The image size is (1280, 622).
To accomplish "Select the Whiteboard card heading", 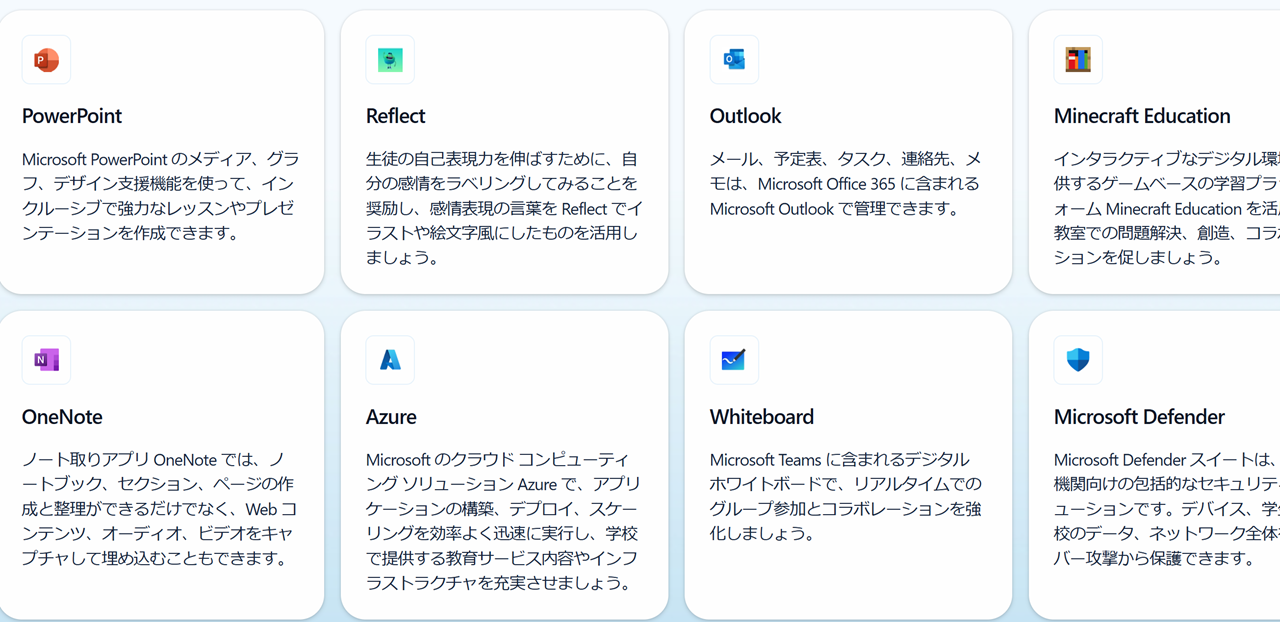I will coord(762,417).
